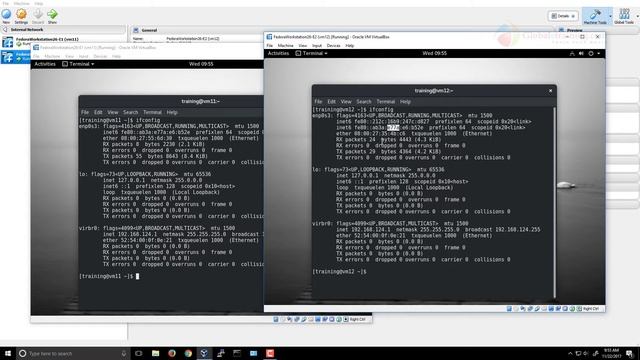Open the Global Tools panel
Image resolution: width=640 pixels, height=360 pixels.
click(624, 16)
